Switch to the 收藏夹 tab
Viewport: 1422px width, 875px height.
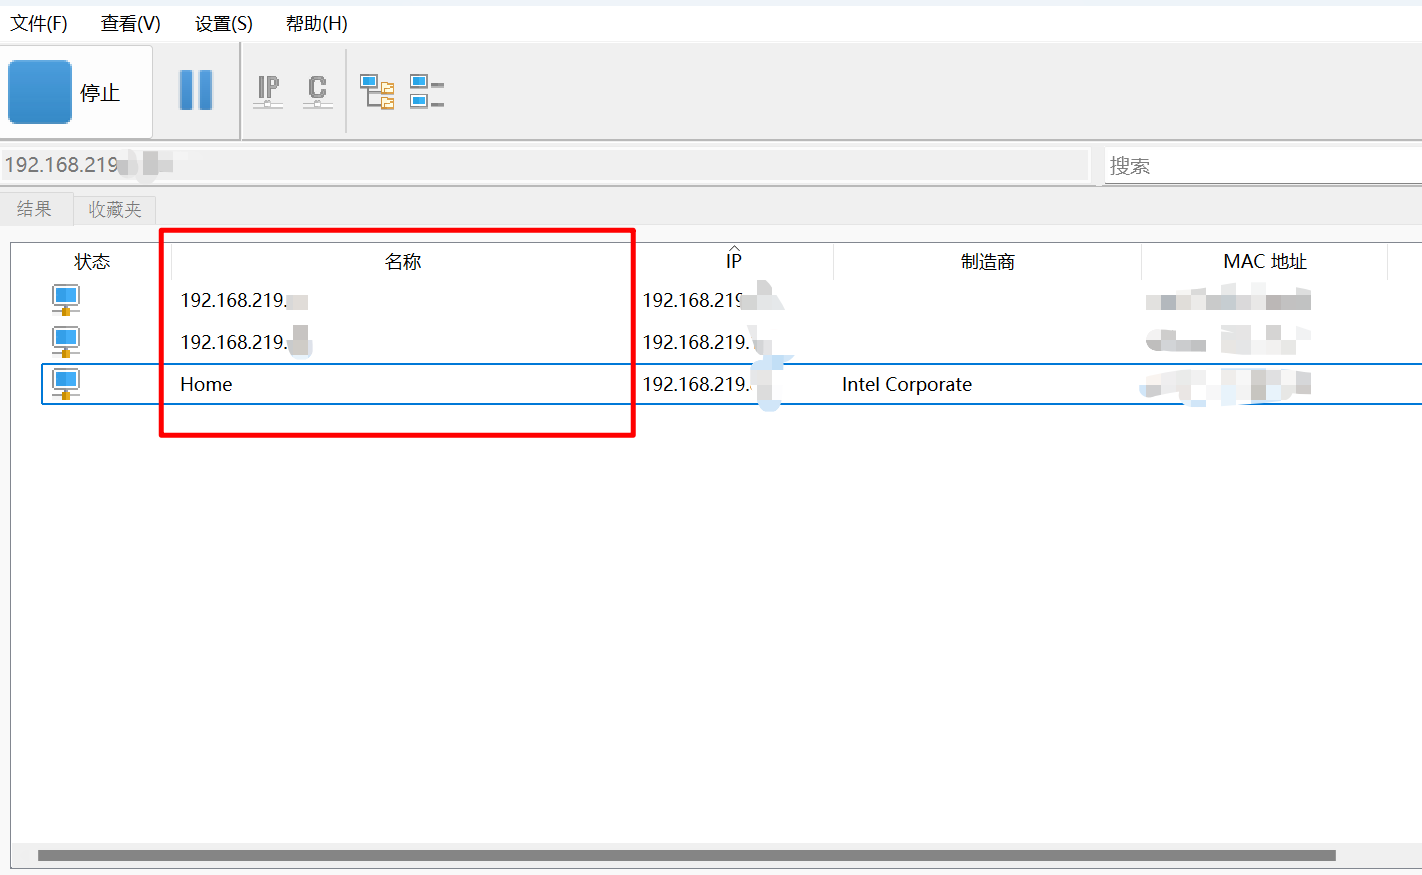click(115, 209)
